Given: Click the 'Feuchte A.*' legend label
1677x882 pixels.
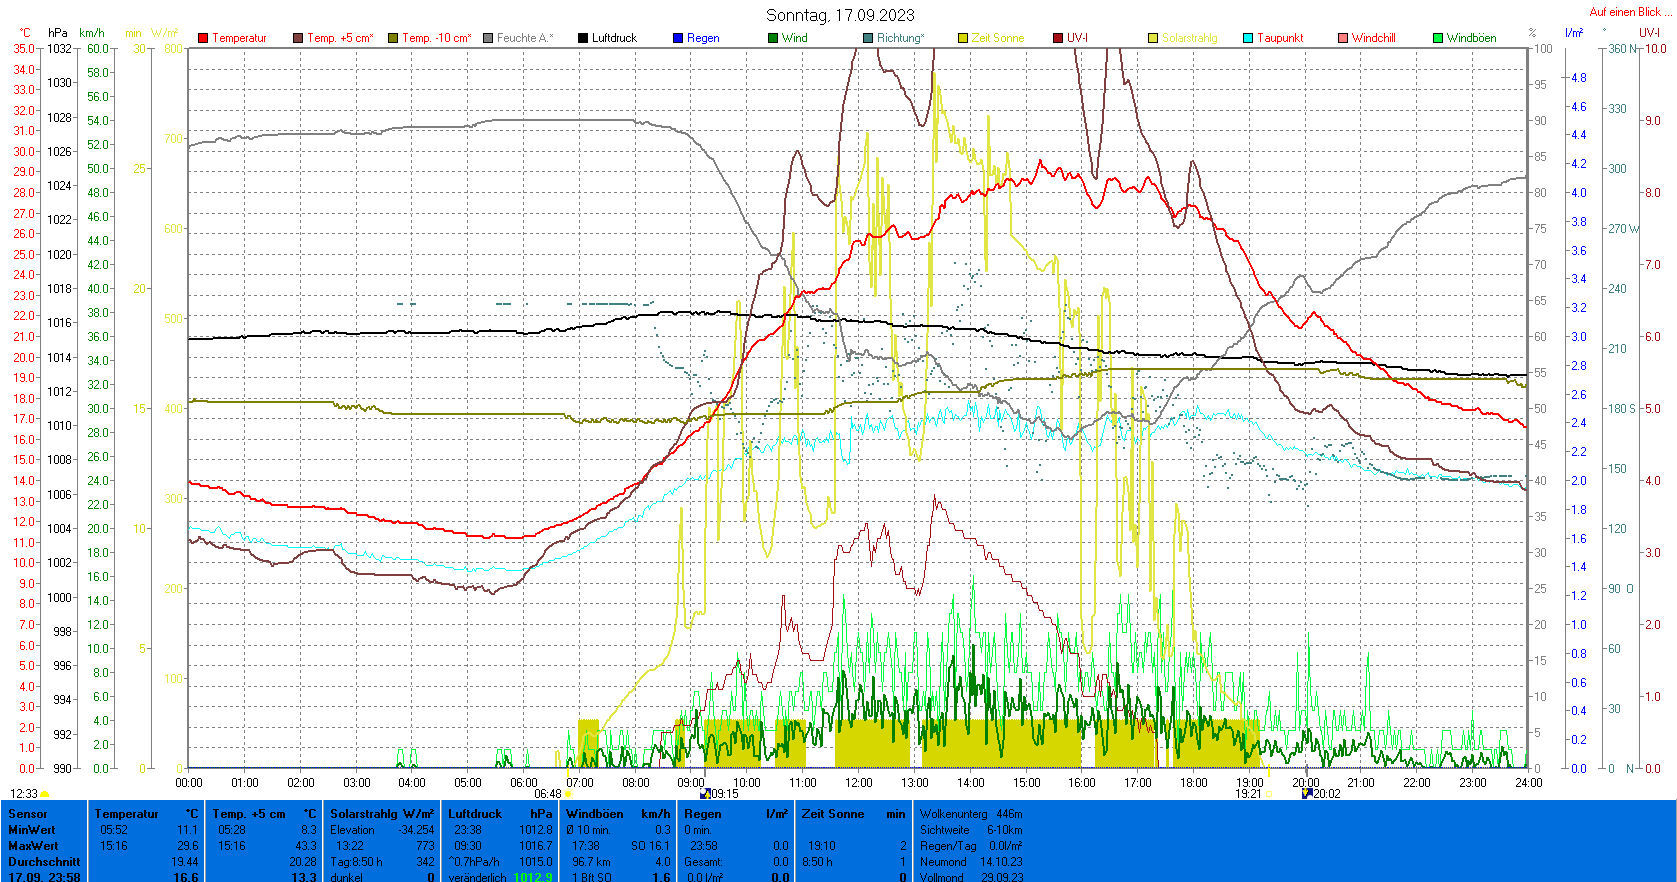Looking at the screenshot, I should pyautogui.click(x=525, y=38).
